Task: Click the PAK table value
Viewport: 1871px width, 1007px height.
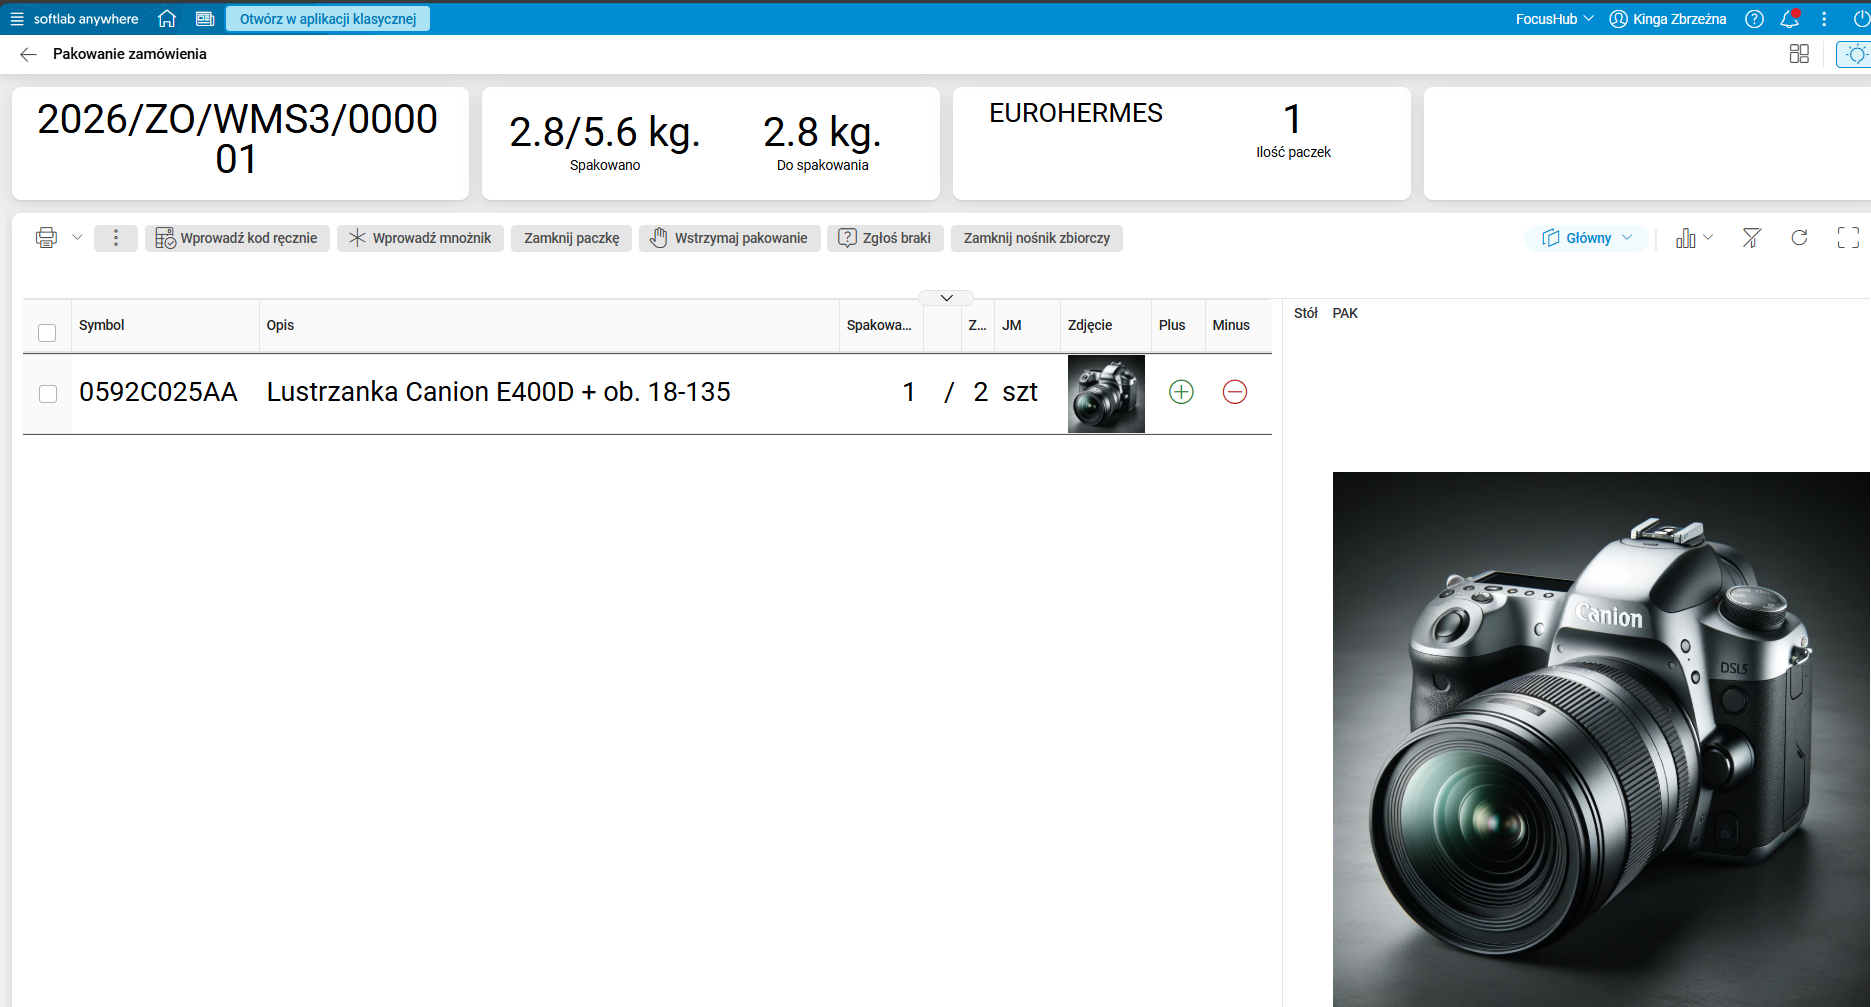Action: pos(1345,313)
